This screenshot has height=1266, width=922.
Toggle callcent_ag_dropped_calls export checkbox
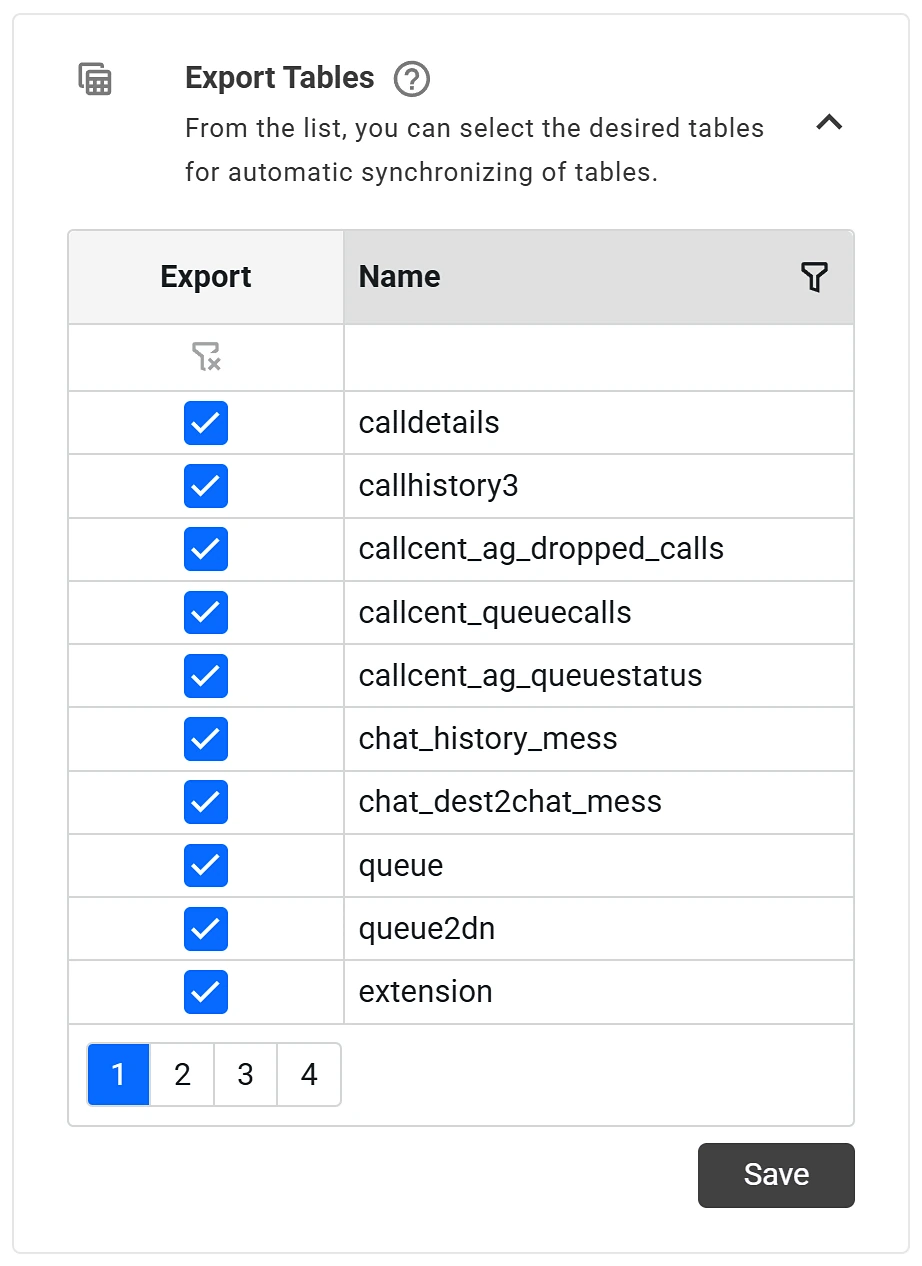[x=206, y=549]
